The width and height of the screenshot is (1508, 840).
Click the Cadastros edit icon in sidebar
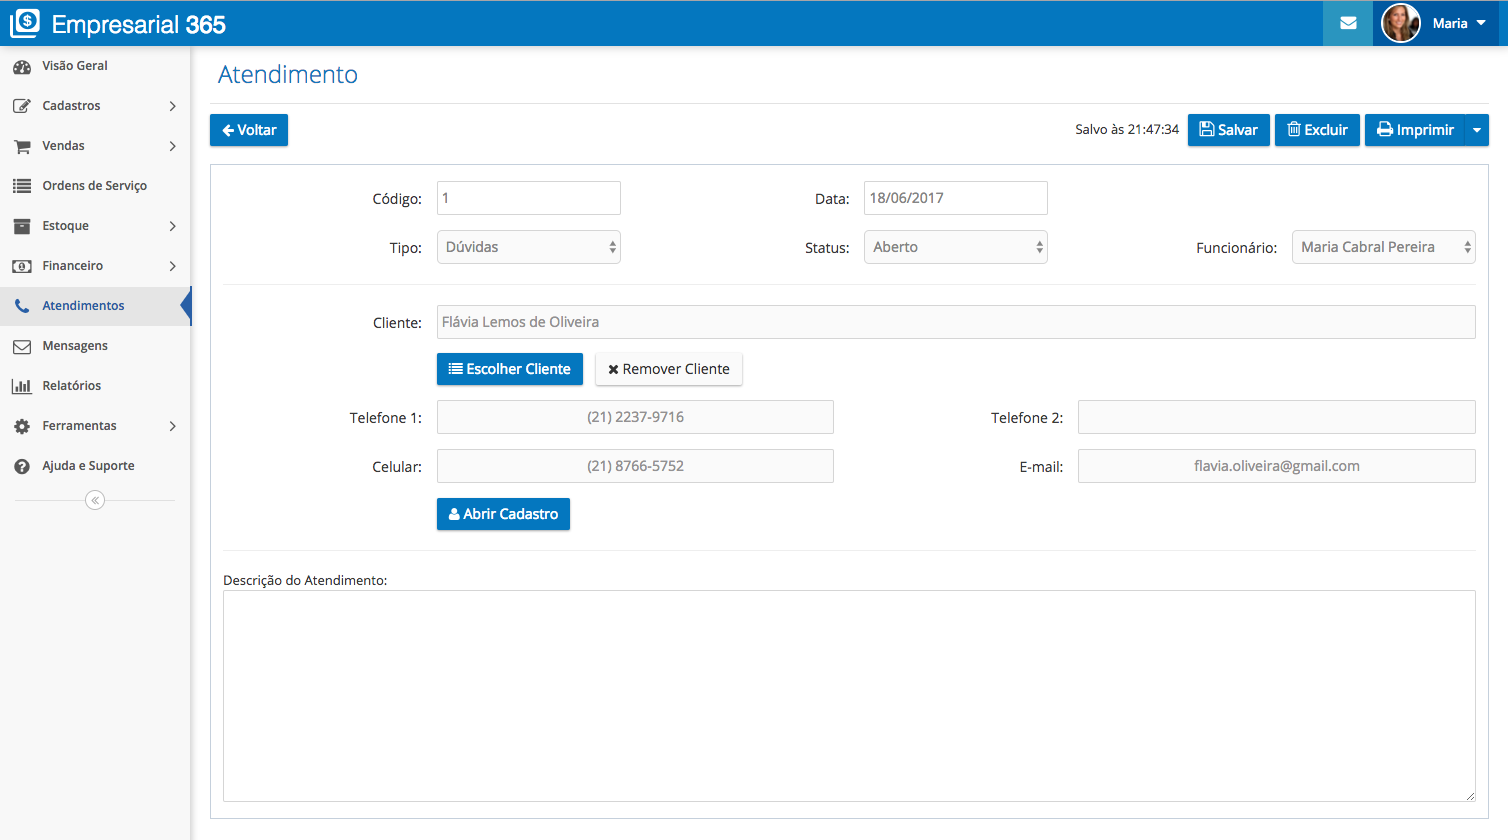pos(22,106)
